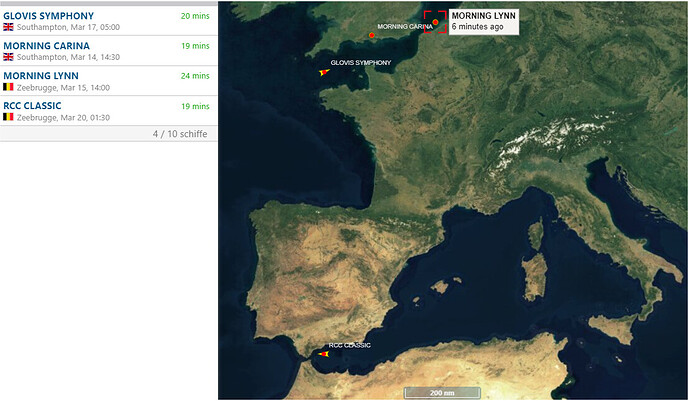
Task: Click 'Southampton, Mar 14, 14:30' destination text
Action: coord(68,57)
